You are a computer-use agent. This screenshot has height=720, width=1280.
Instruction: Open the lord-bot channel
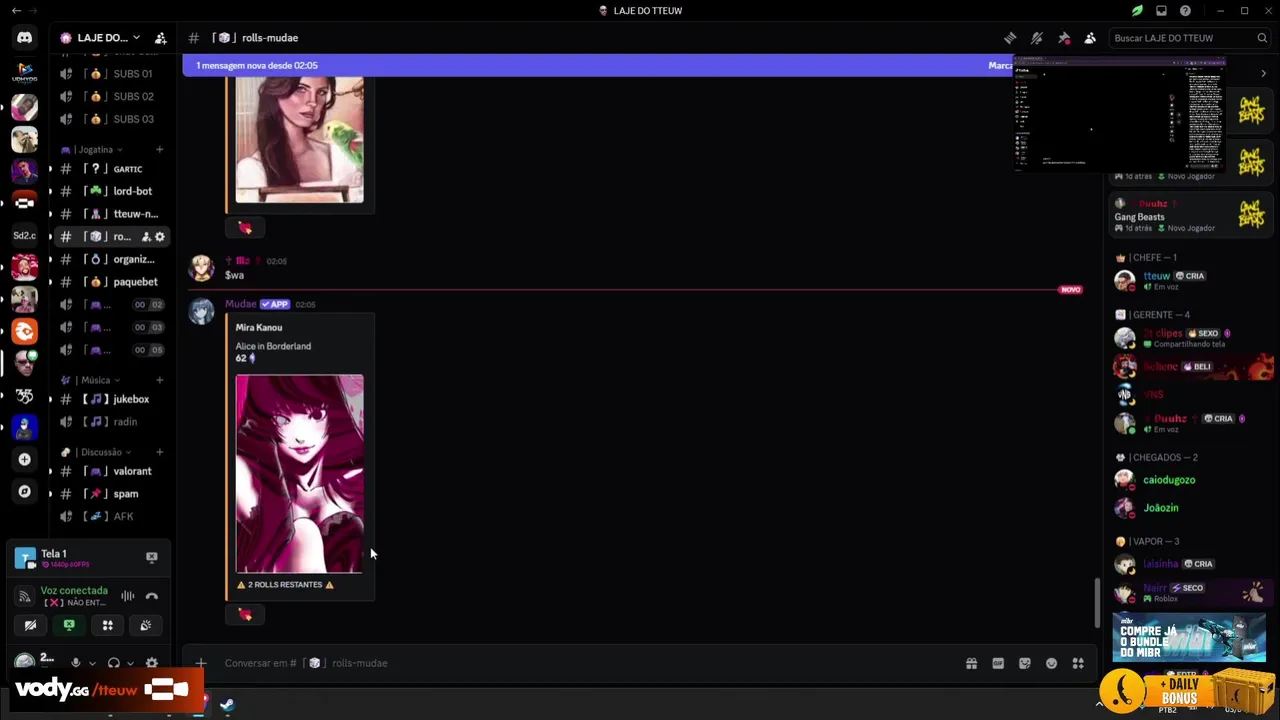coord(112,191)
